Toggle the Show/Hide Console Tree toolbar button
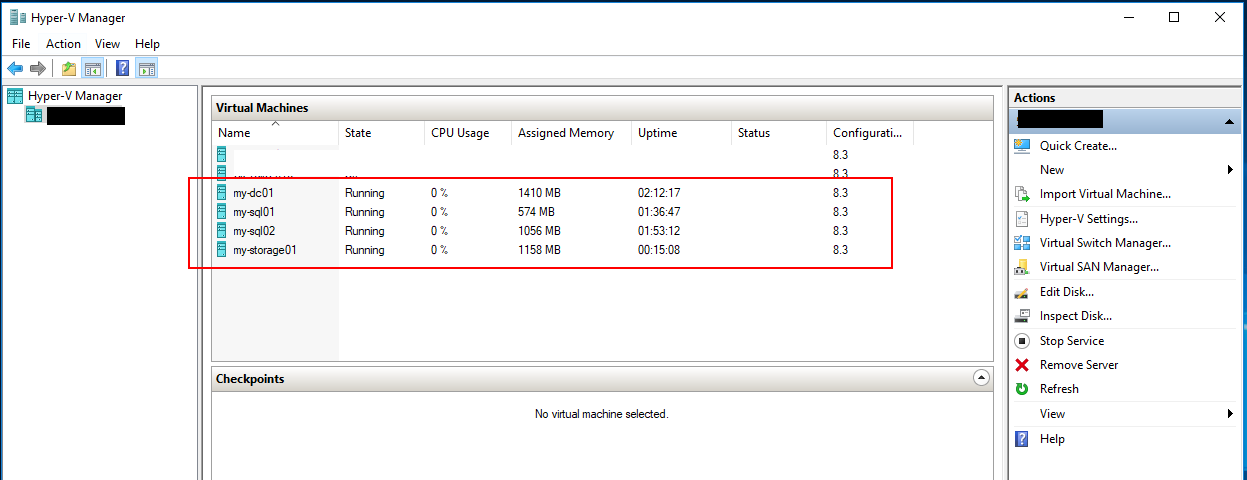Image resolution: width=1247 pixels, height=480 pixels. coord(92,68)
